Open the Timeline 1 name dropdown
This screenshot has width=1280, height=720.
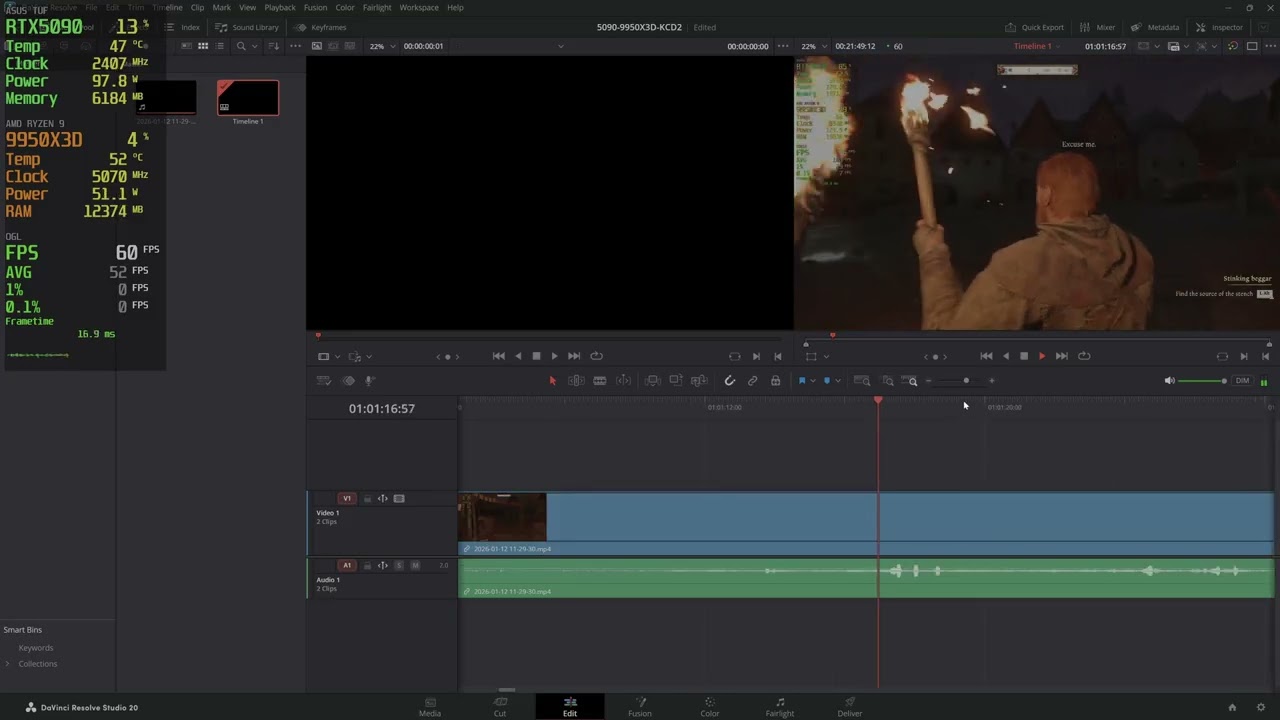tap(1037, 46)
